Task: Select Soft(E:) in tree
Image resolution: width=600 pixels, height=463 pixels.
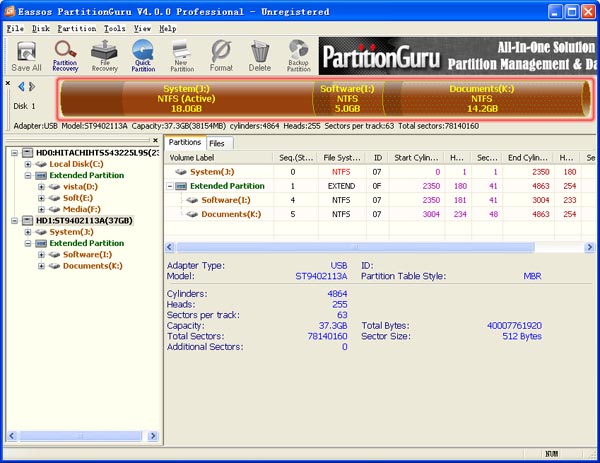Action: (78, 198)
